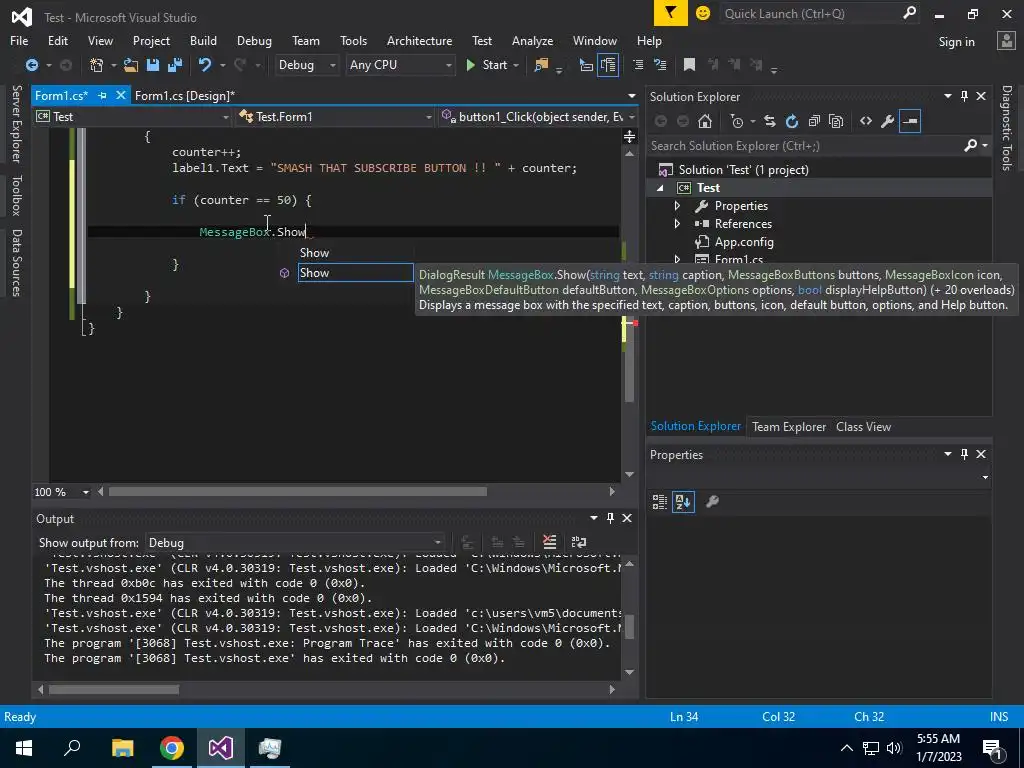Select App.config in Solution Explorer
Viewport: 1024px width, 768px height.
(x=744, y=242)
